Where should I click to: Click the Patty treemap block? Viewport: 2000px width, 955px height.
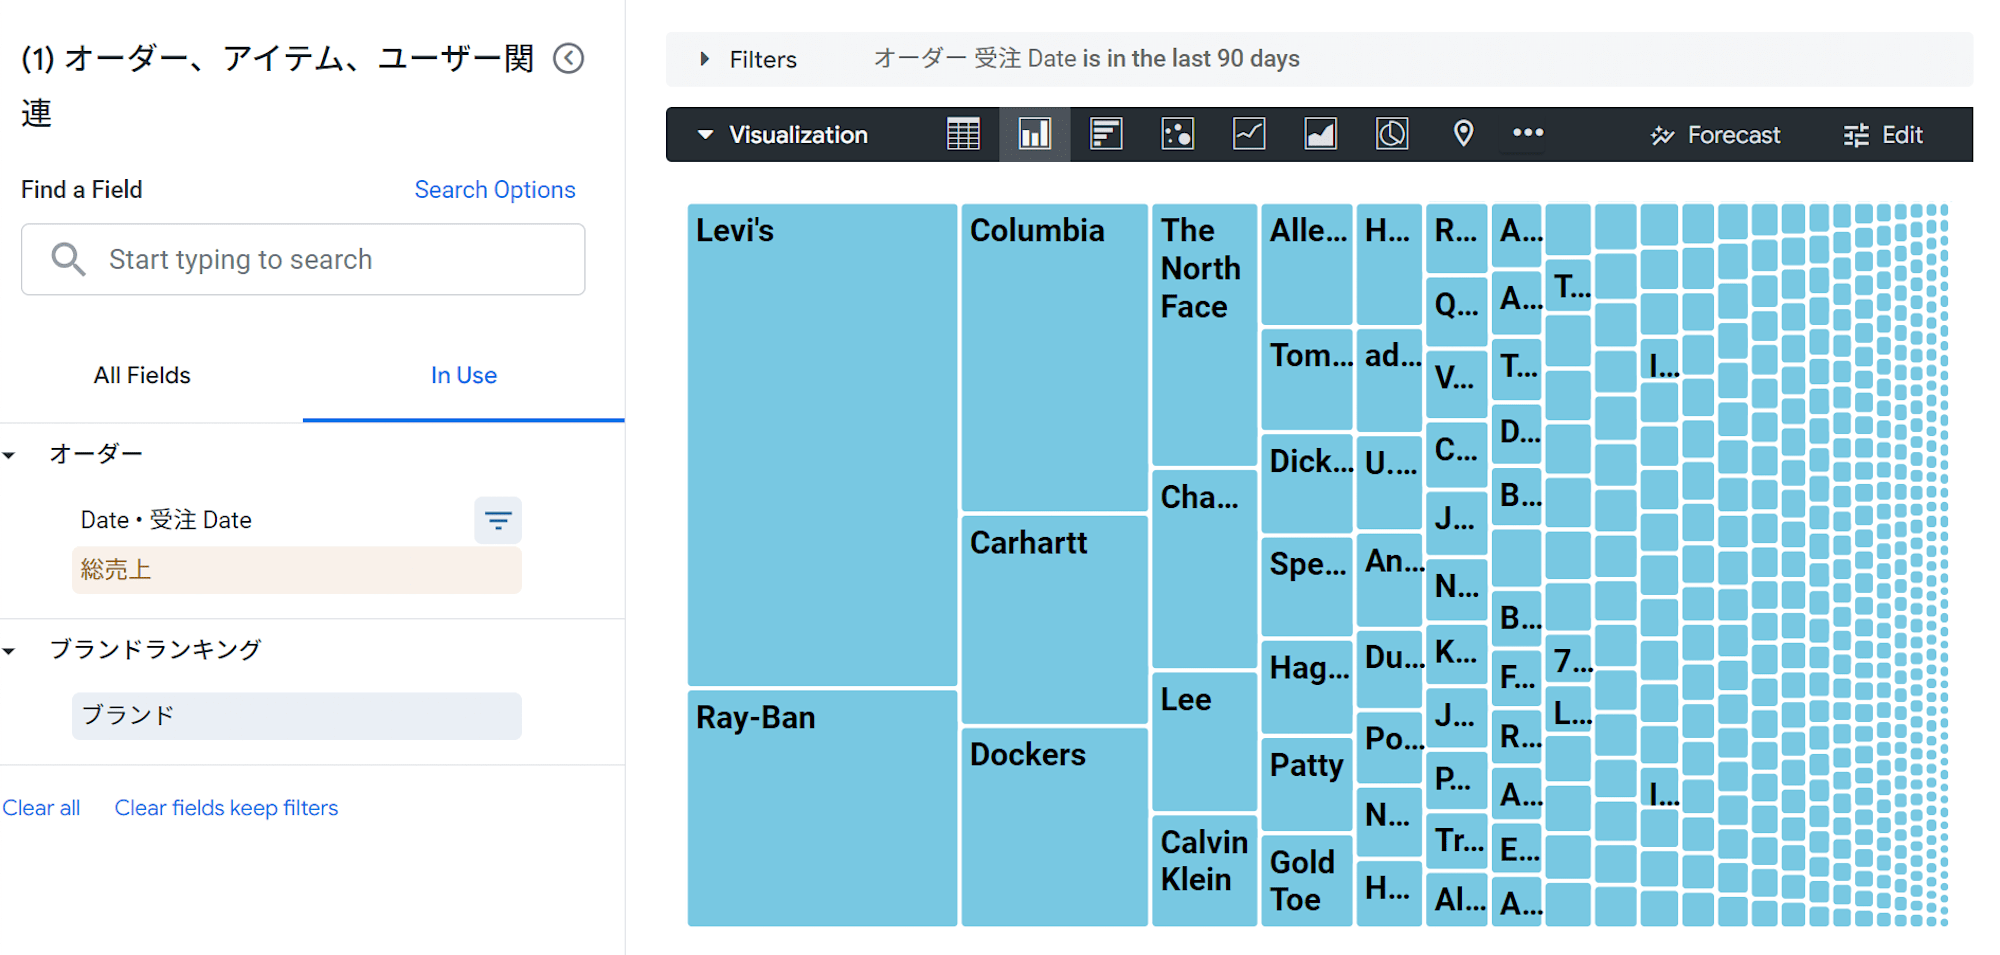pyautogui.click(x=1307, y=784)
